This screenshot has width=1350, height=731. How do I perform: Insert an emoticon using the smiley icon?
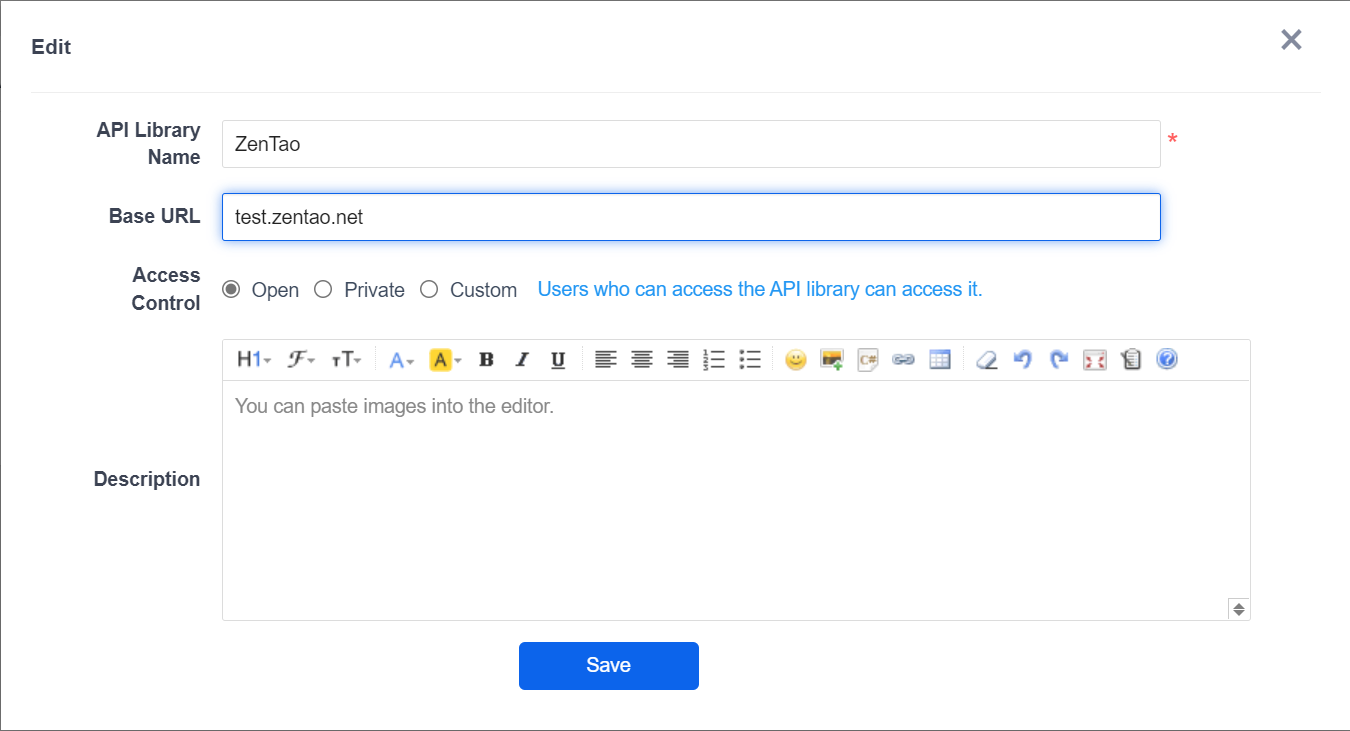click(795, 360)
